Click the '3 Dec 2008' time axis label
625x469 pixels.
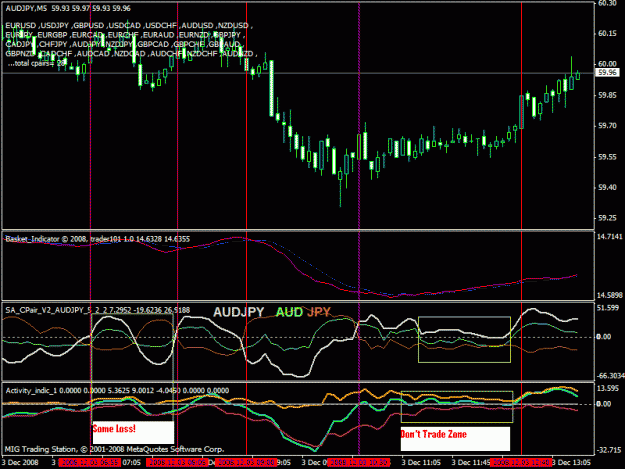(20, 462)
